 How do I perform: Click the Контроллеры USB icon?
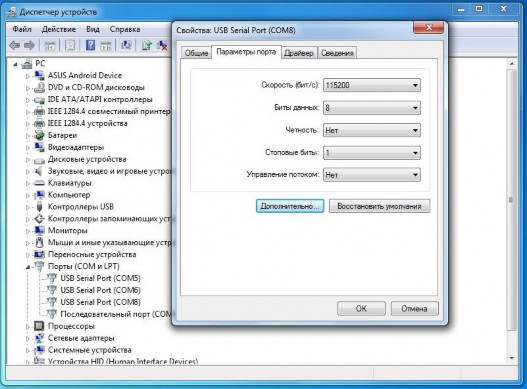(x=39, y=207)
